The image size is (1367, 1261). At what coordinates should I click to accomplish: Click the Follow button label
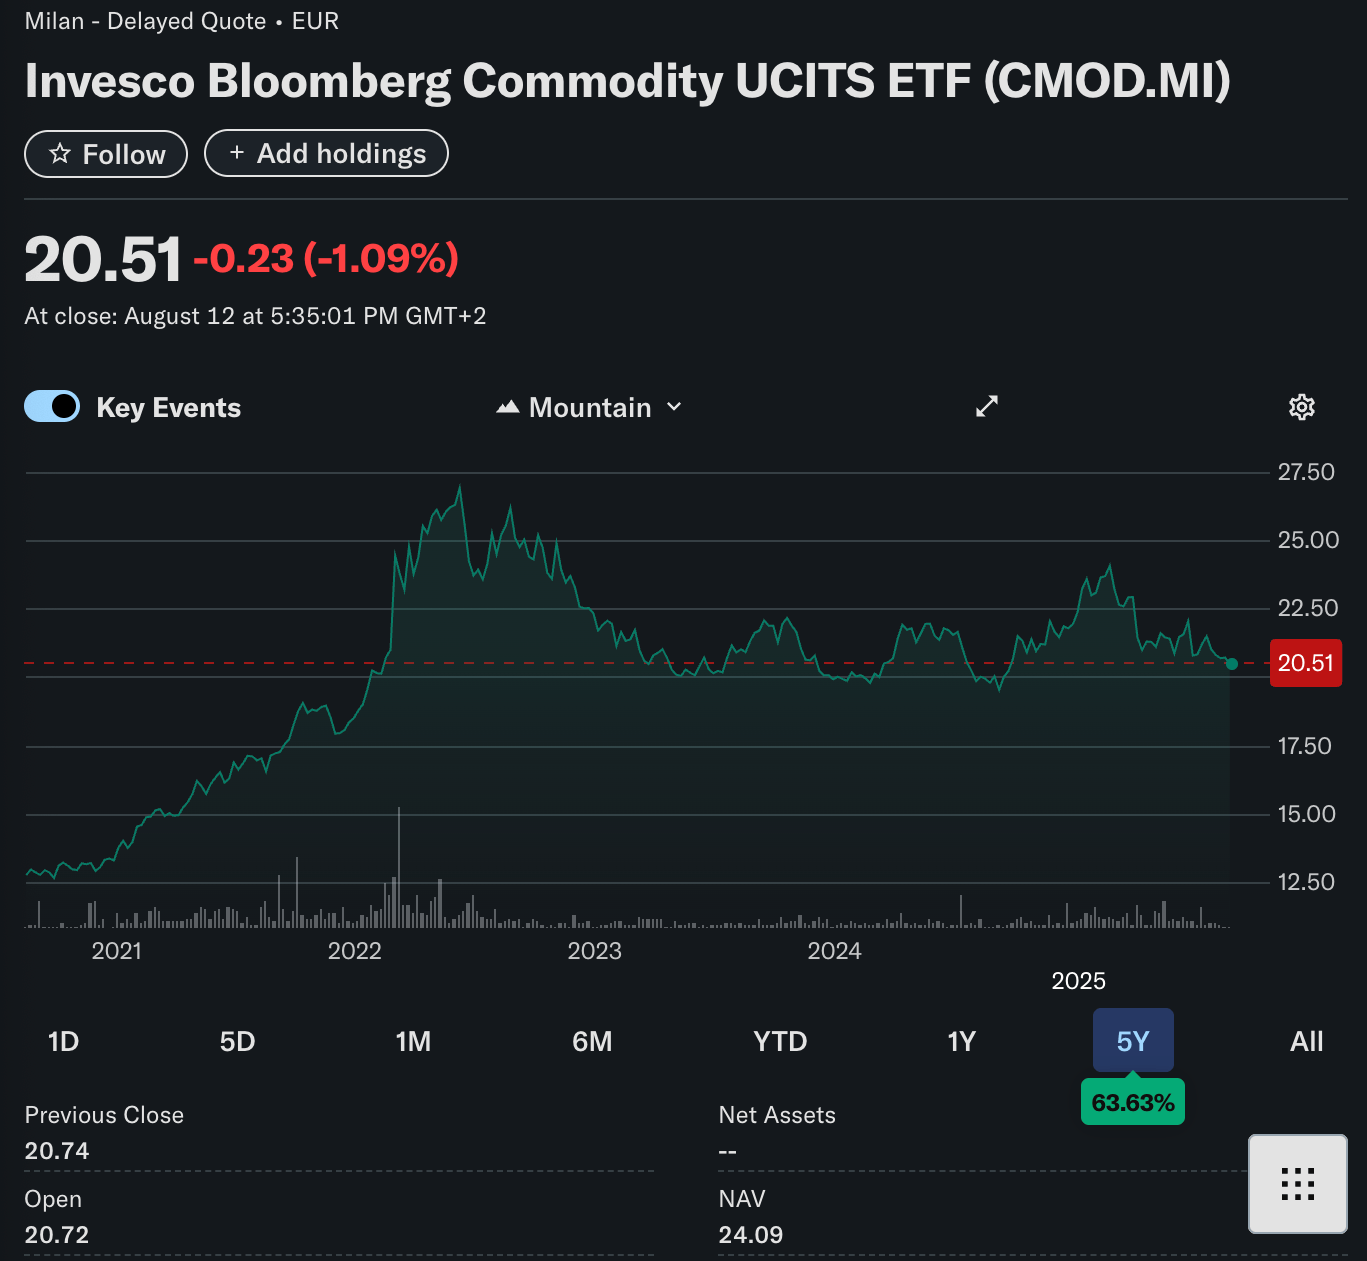124,155
